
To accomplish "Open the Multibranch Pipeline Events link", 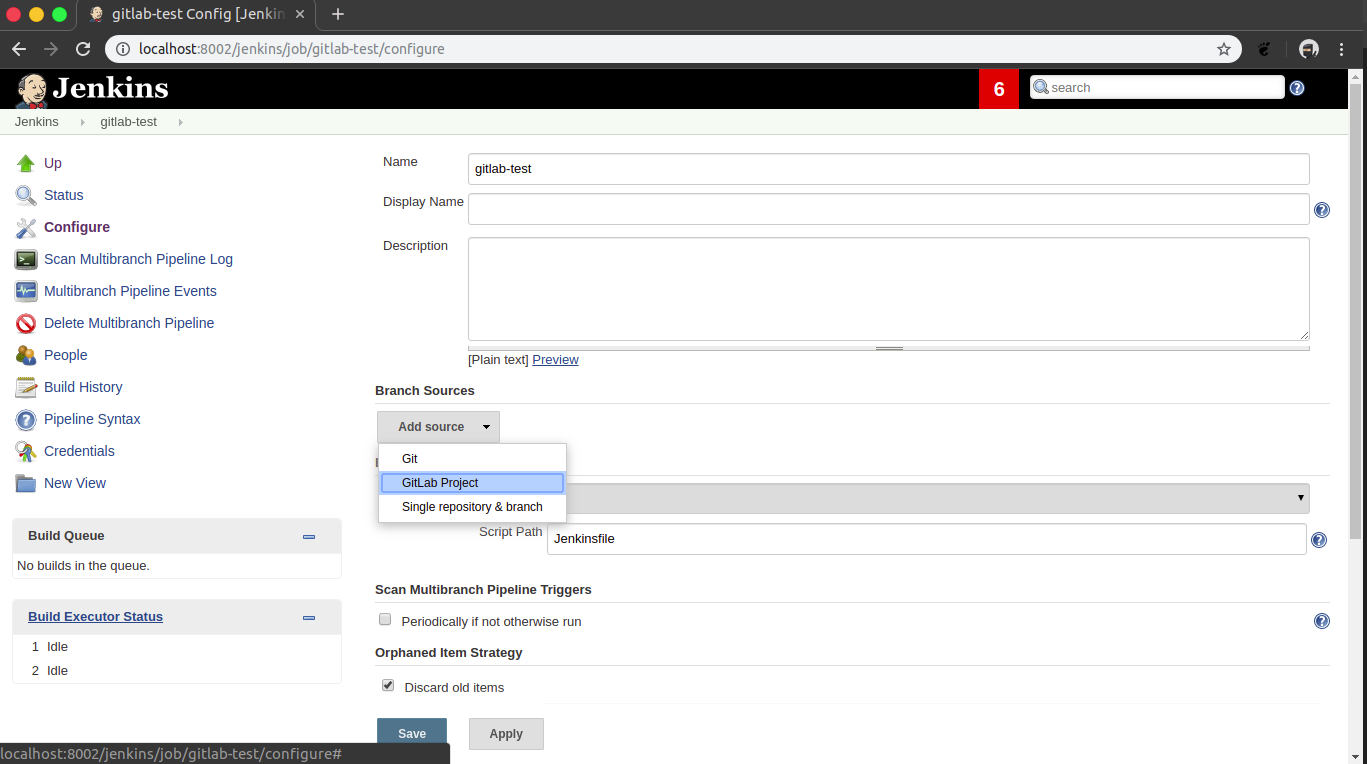I will point(130,291).
